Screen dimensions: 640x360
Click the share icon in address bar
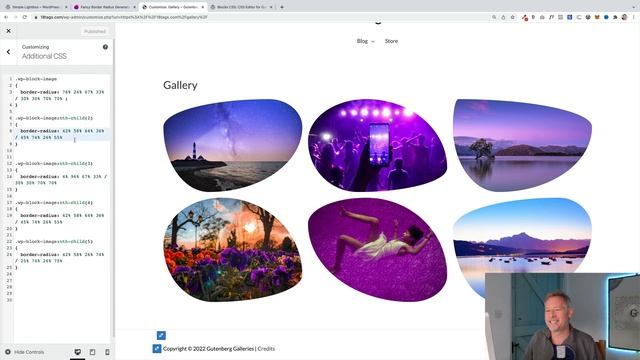tap(503, 17)
